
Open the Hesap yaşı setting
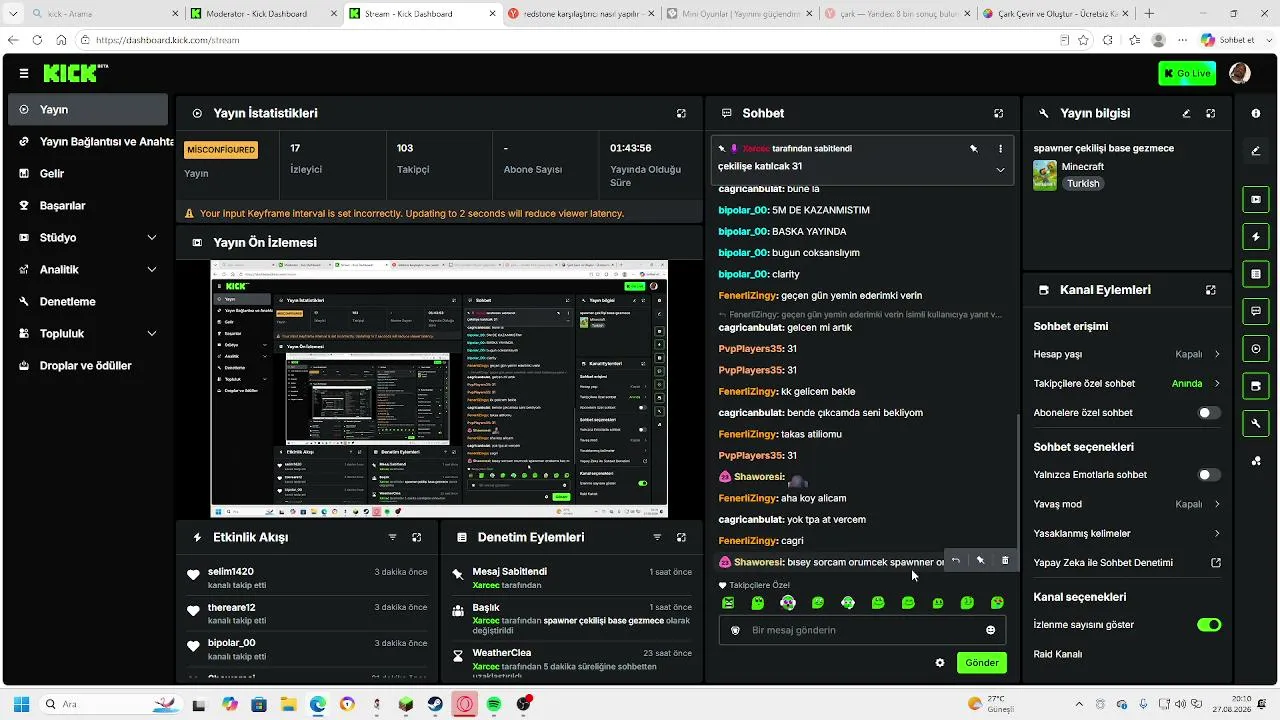point(1127,354)
